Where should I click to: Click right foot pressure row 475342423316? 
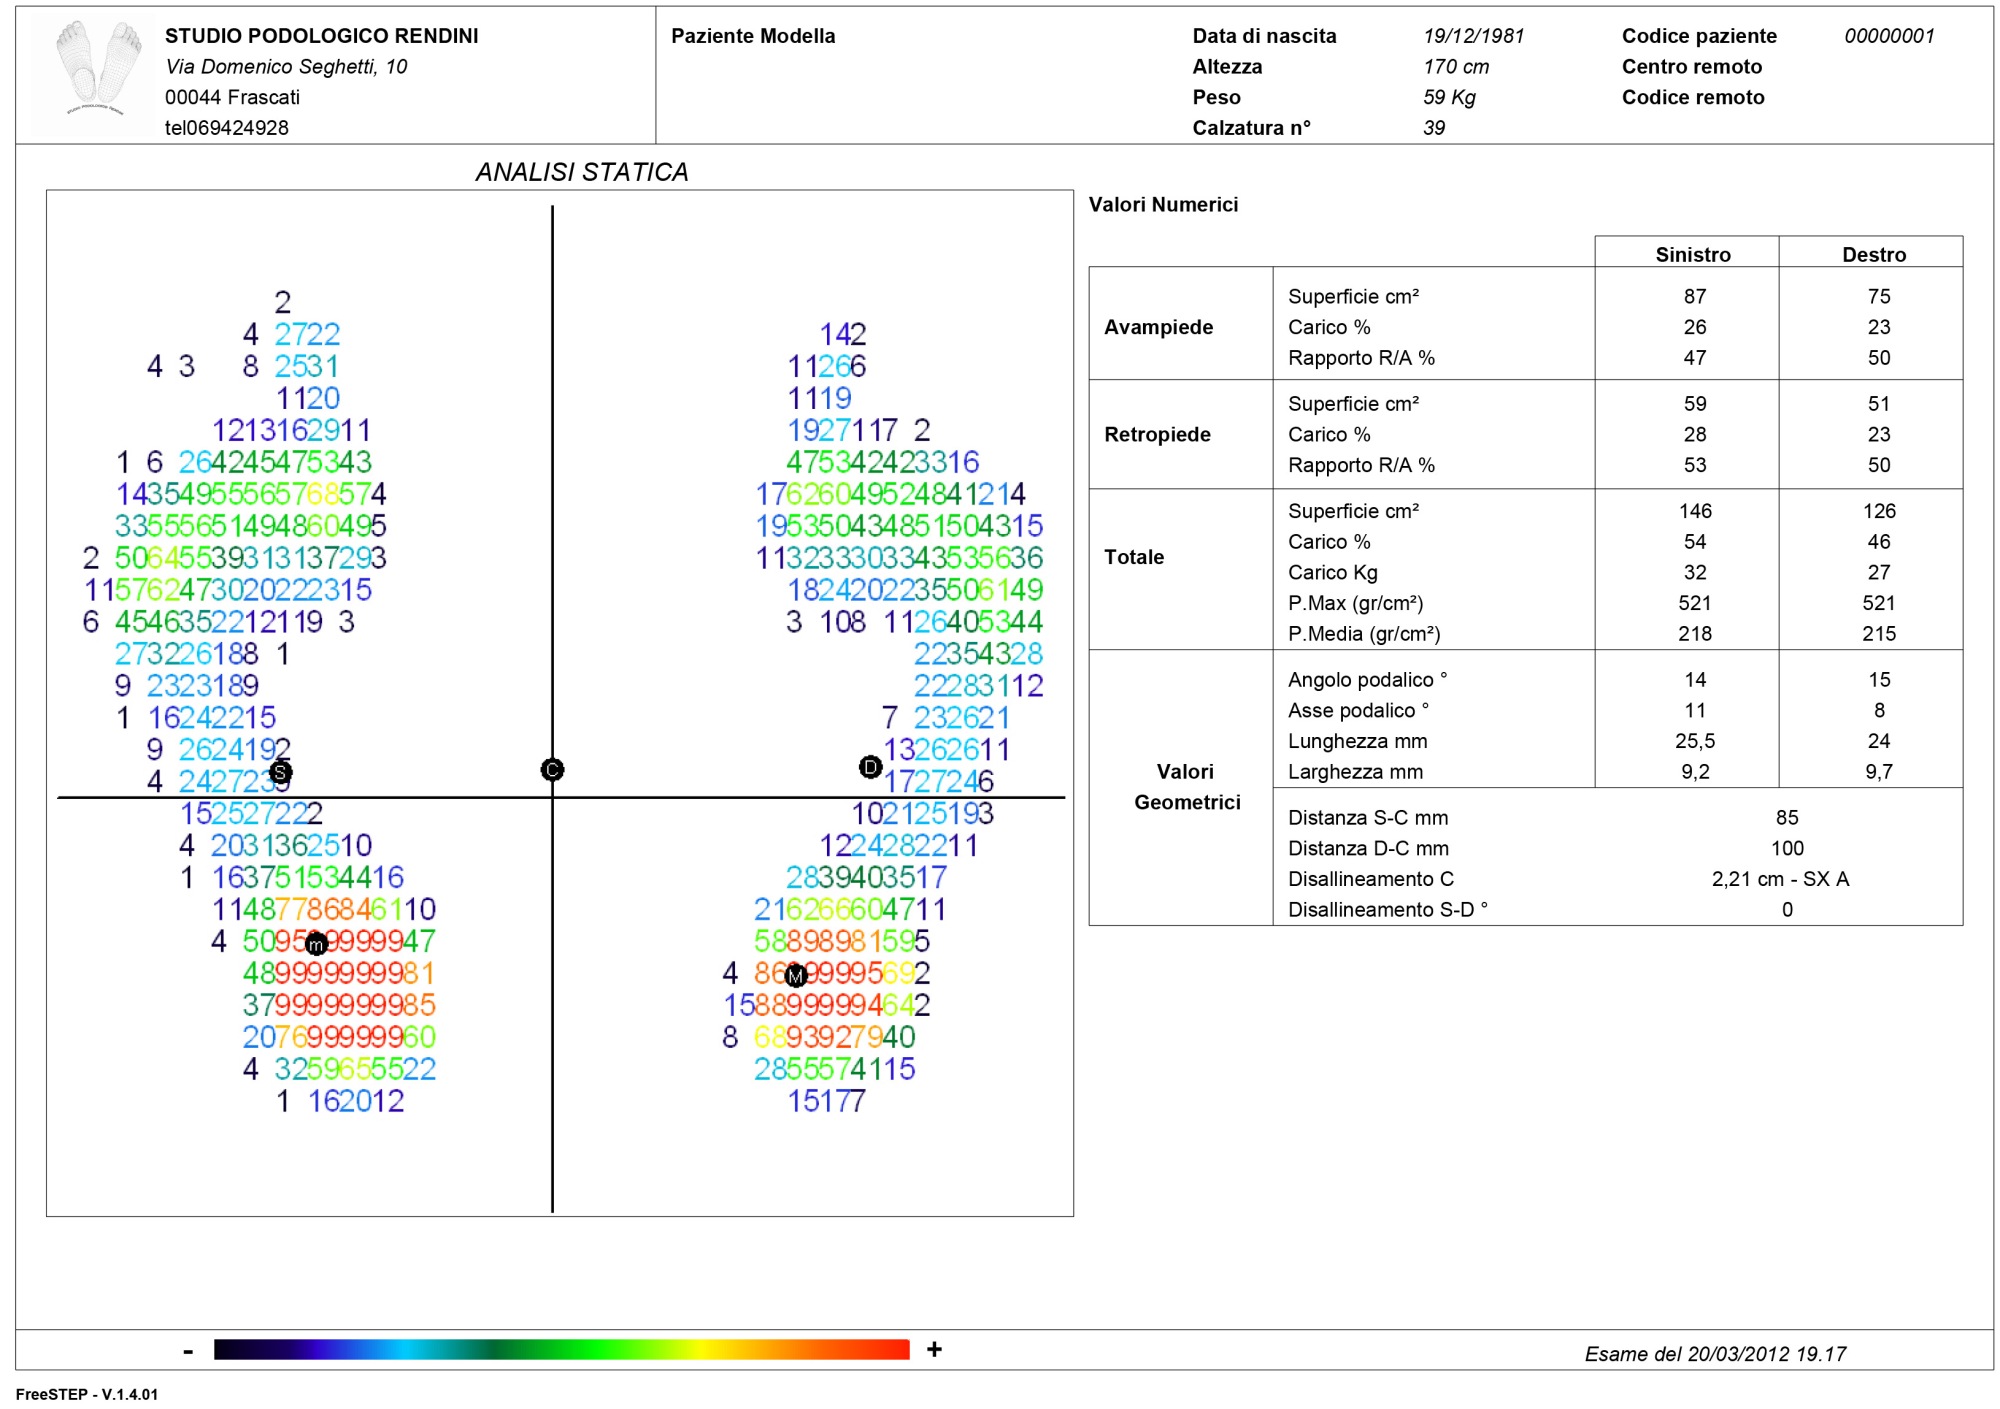click(x=882, y=462)
